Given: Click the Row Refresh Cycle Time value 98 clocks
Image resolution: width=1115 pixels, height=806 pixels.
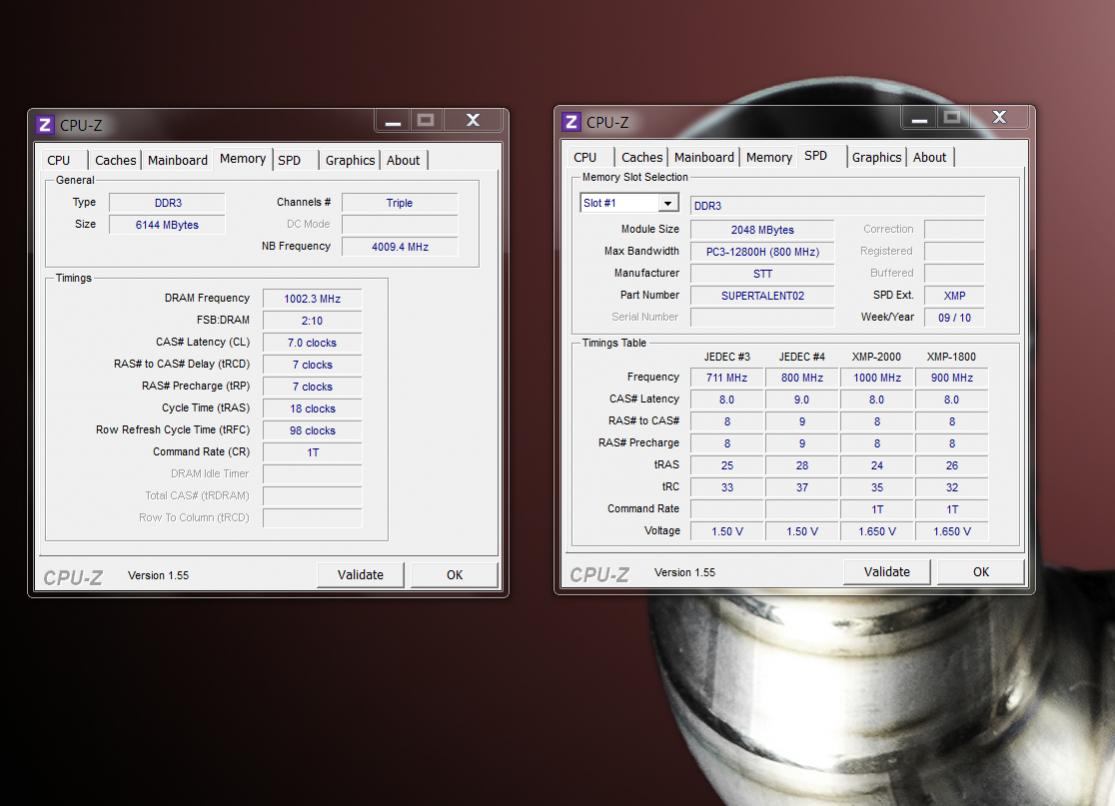Looking at the screenshot, I should pyautogui.click(x=312, y=431).
